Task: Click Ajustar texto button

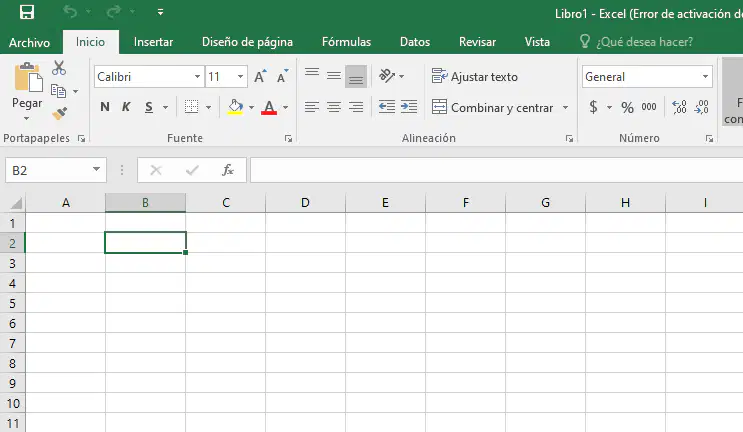Action: click(474, 77)
